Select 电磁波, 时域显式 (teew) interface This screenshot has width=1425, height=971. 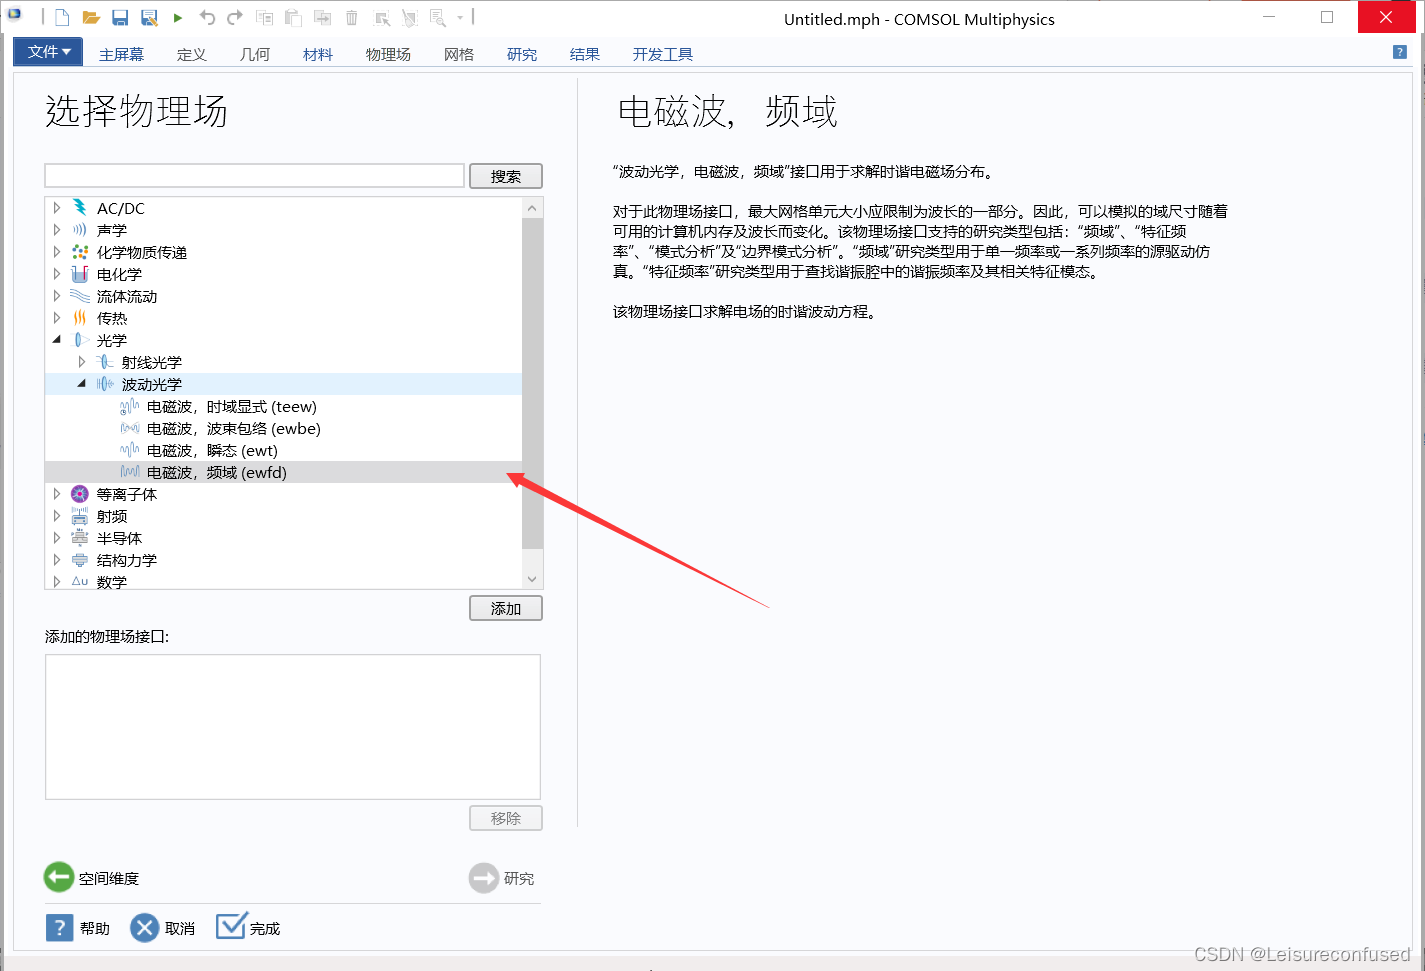coord(232,407)
